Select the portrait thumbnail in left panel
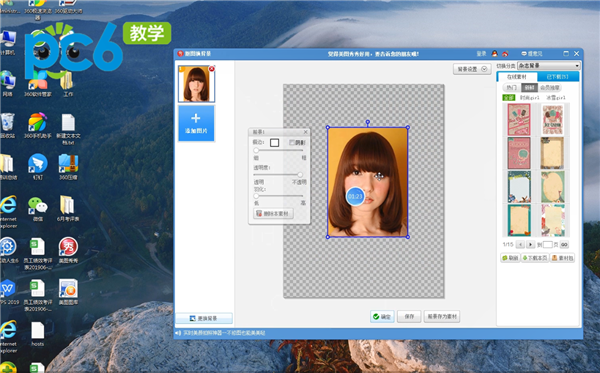This screenshot has height=373, width=600. click(x=196, y=84)
